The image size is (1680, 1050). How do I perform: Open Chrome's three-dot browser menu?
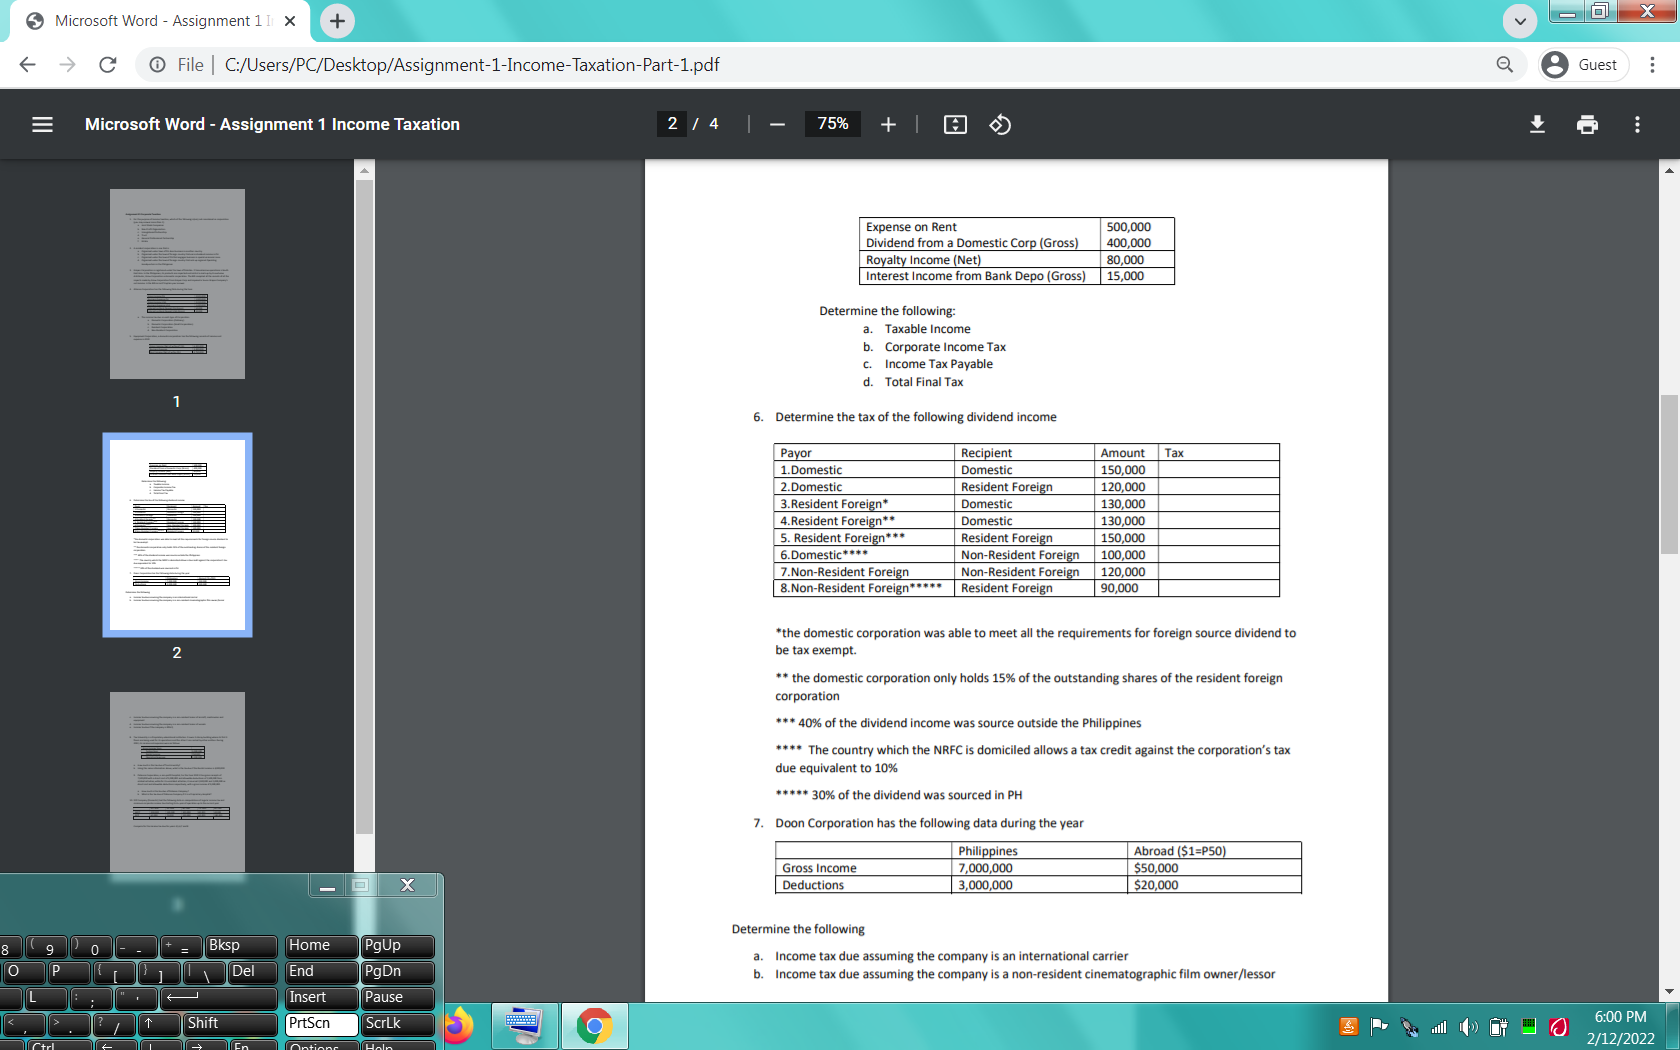pyautogui.click(x=1652, y=64)
